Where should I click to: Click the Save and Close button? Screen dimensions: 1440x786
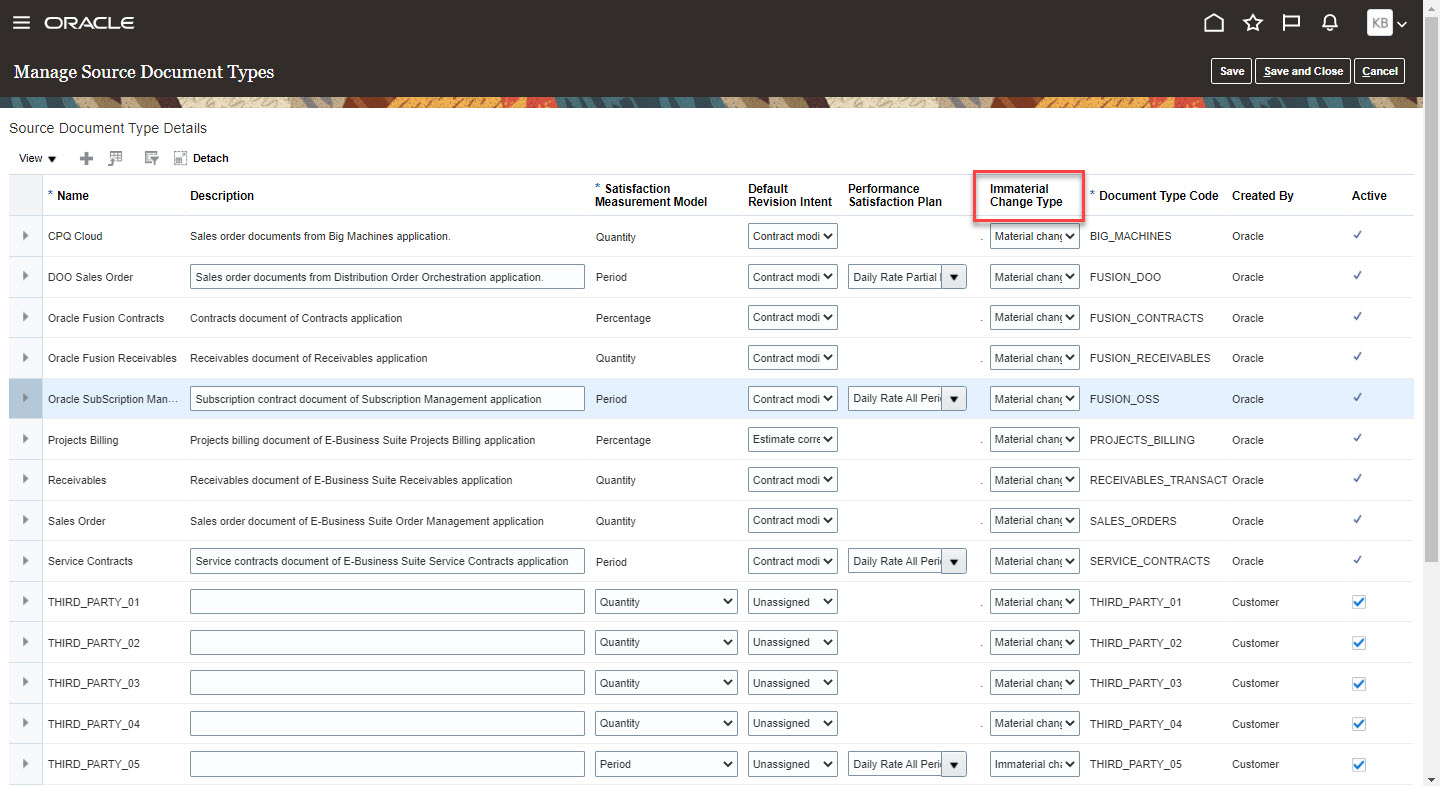[1303, 71]
